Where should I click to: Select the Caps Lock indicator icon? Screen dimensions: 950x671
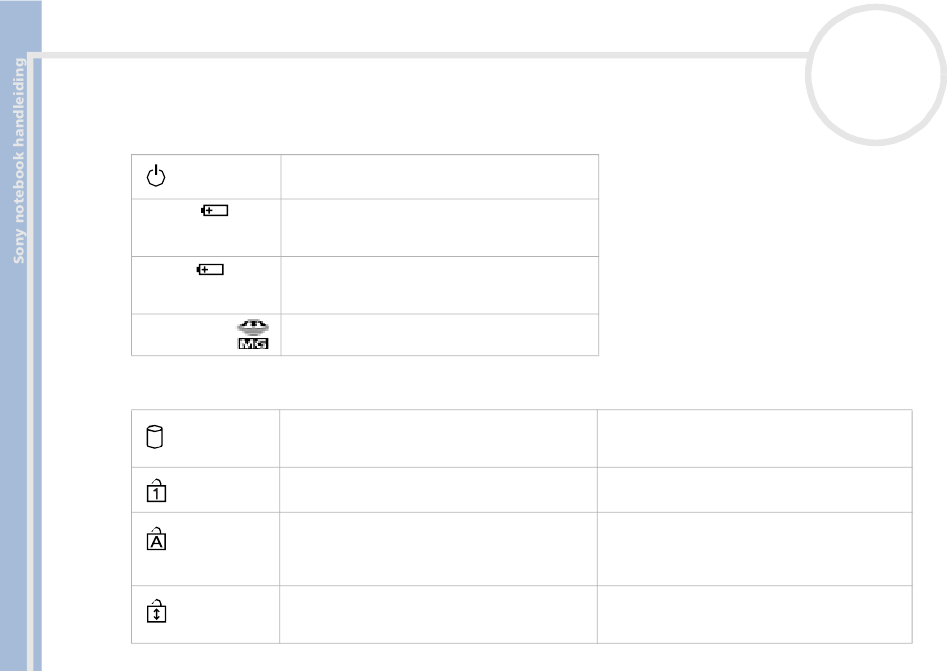click(x=156, y=538)
